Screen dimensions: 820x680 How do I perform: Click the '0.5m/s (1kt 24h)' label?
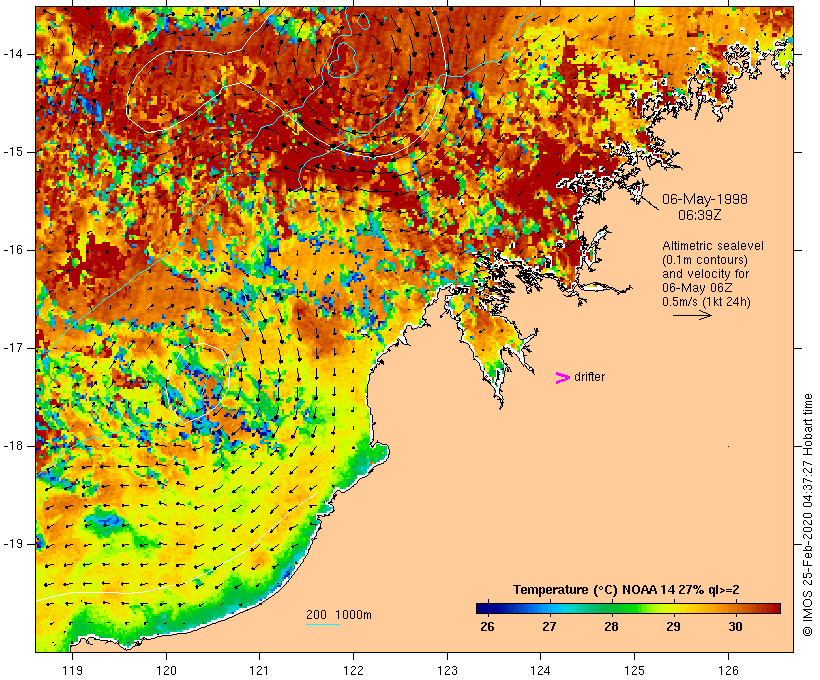pyautogui.click(x=706, y=302)
